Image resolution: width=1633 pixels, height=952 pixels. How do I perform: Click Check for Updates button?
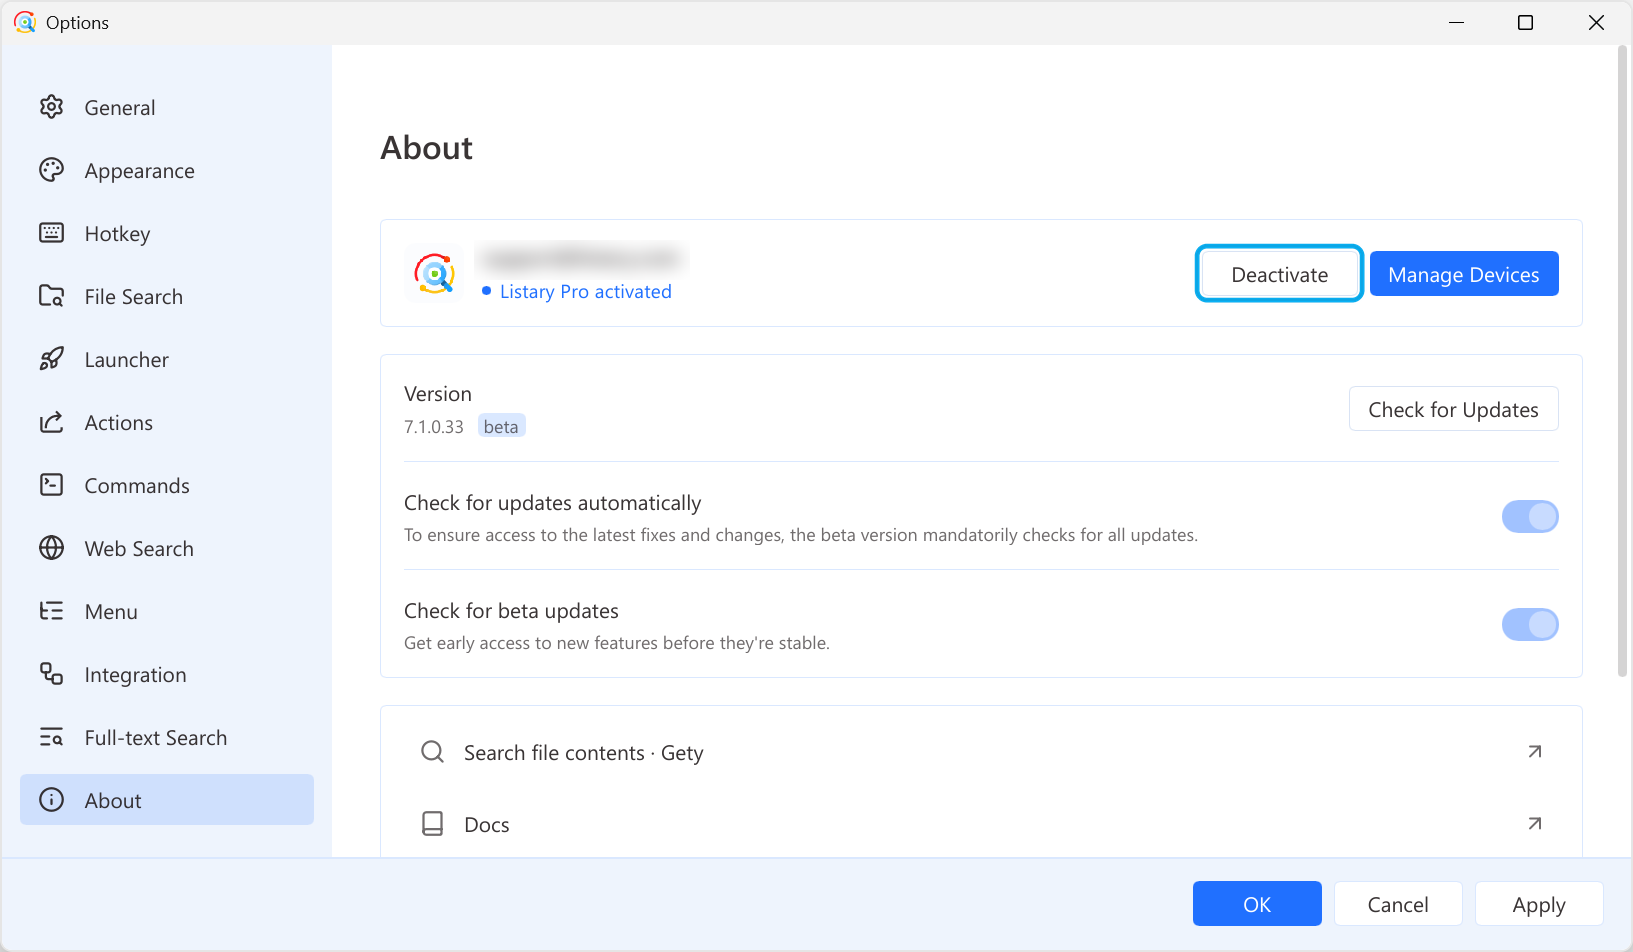[1453, 409]
